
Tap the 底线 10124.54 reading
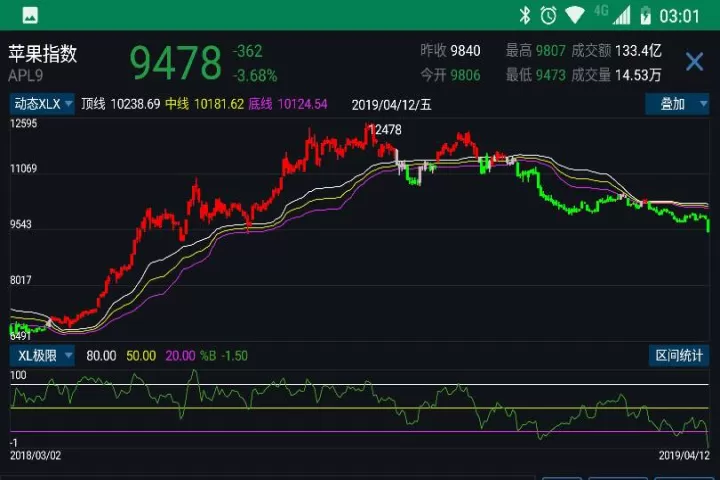tap(288, 104)
